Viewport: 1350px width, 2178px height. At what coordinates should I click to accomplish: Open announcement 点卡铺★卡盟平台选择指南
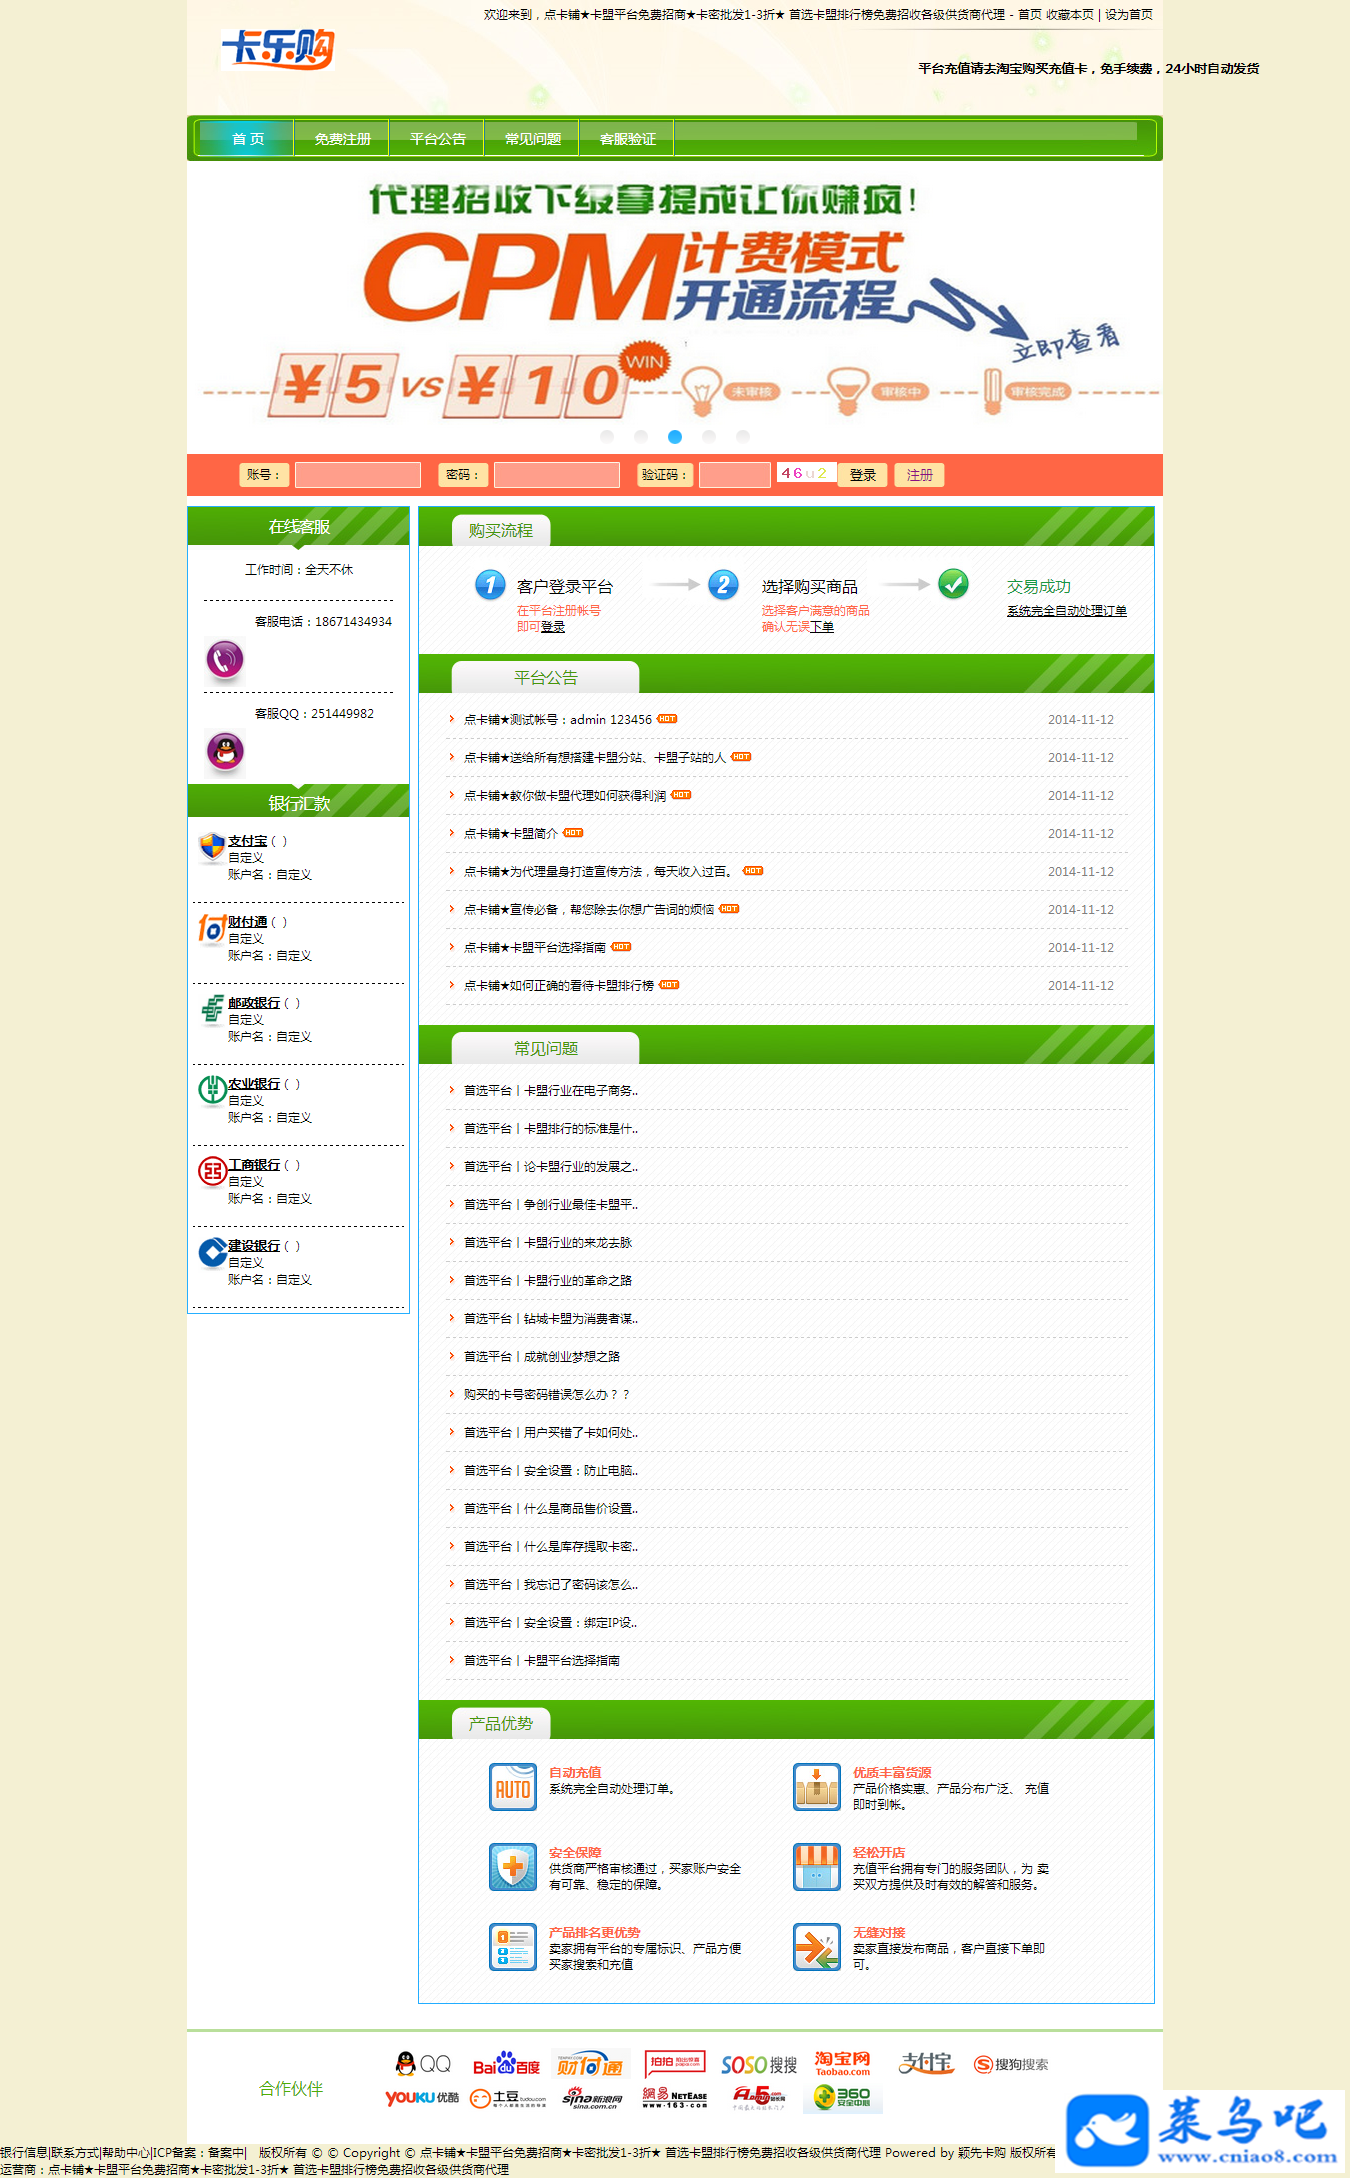(x=535, y=948)
